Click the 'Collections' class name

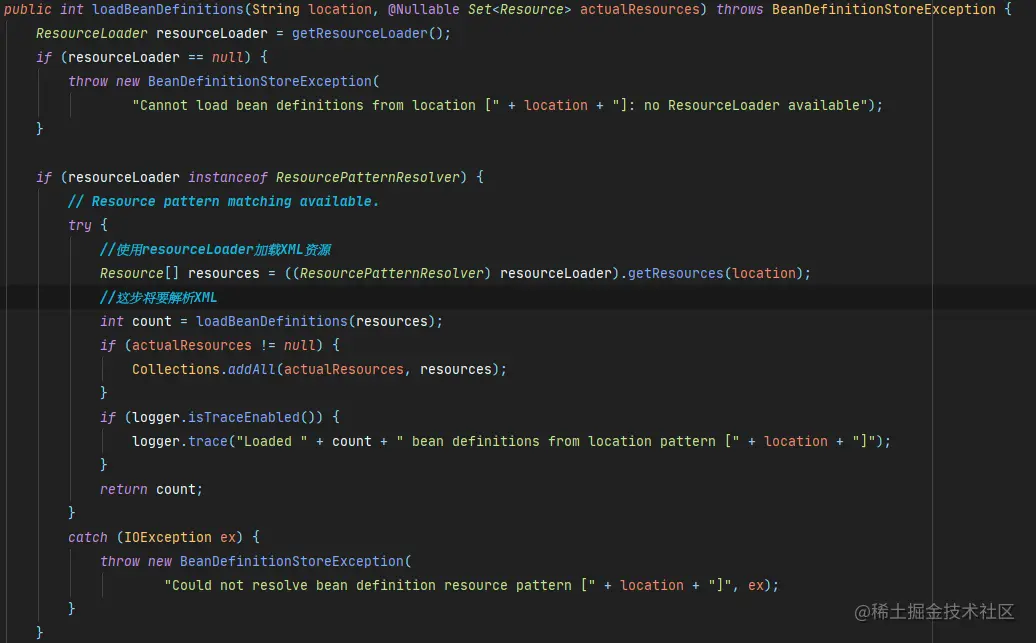pyautogui.click(x=175, y=369)
